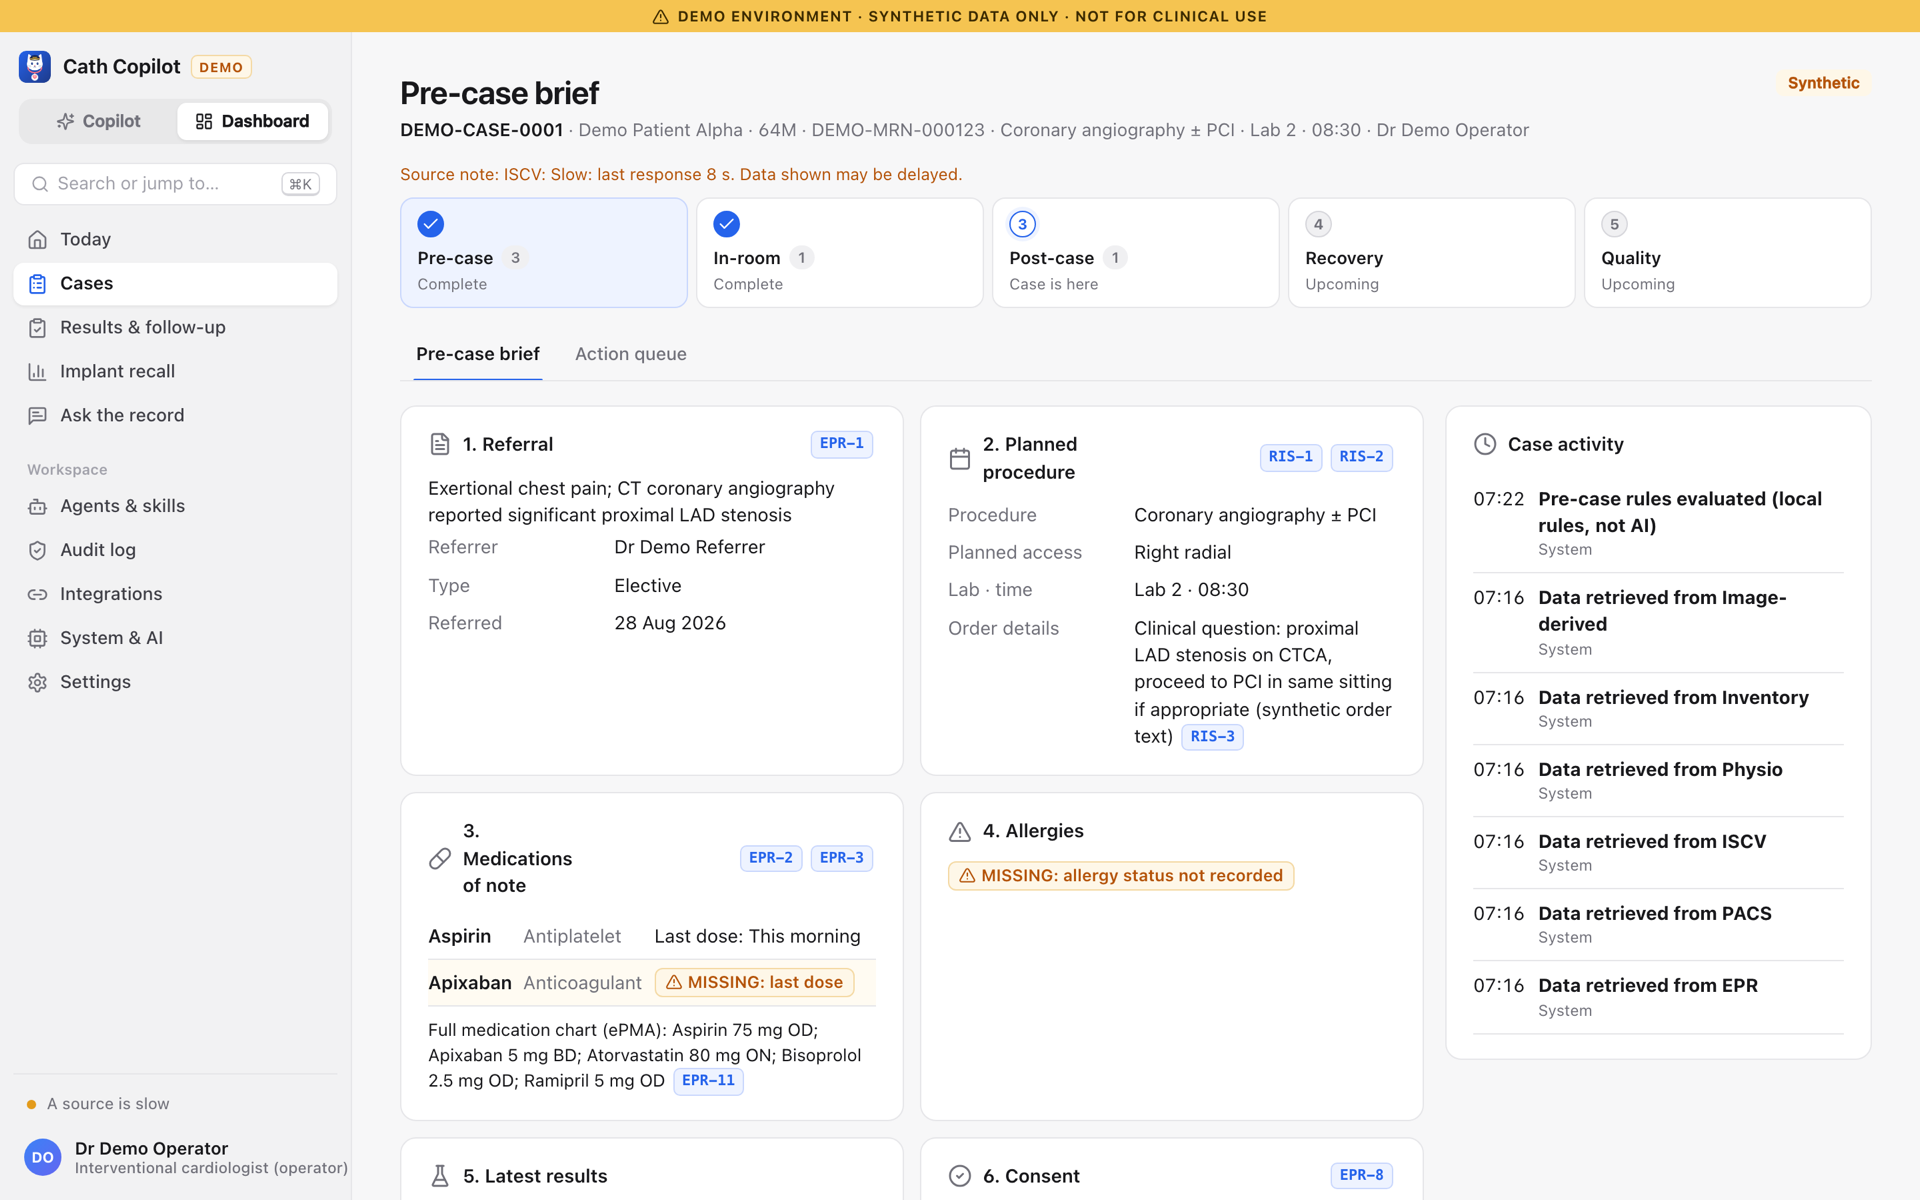The image size is (1920, 1200).
Task: Open source reference RIS-2
Action: tap(1362, 457)
